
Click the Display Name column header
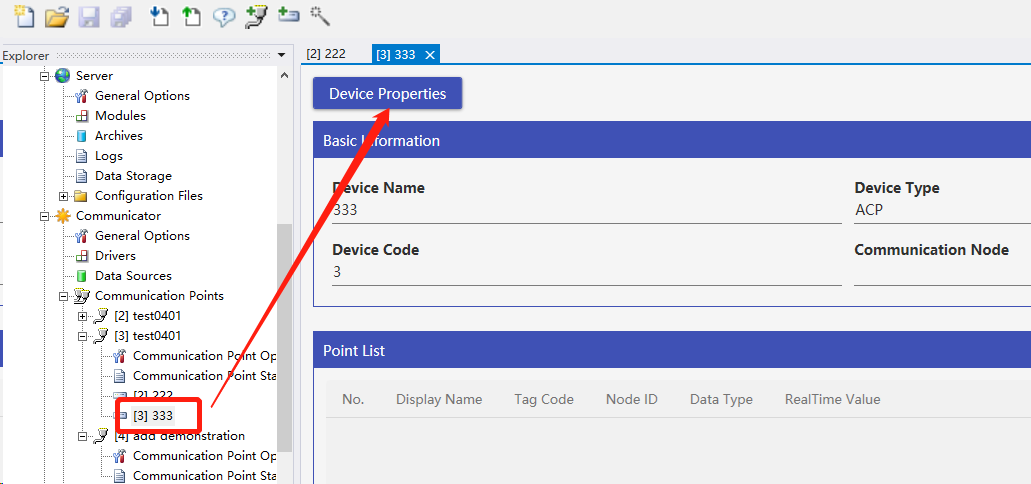(439, 399)
